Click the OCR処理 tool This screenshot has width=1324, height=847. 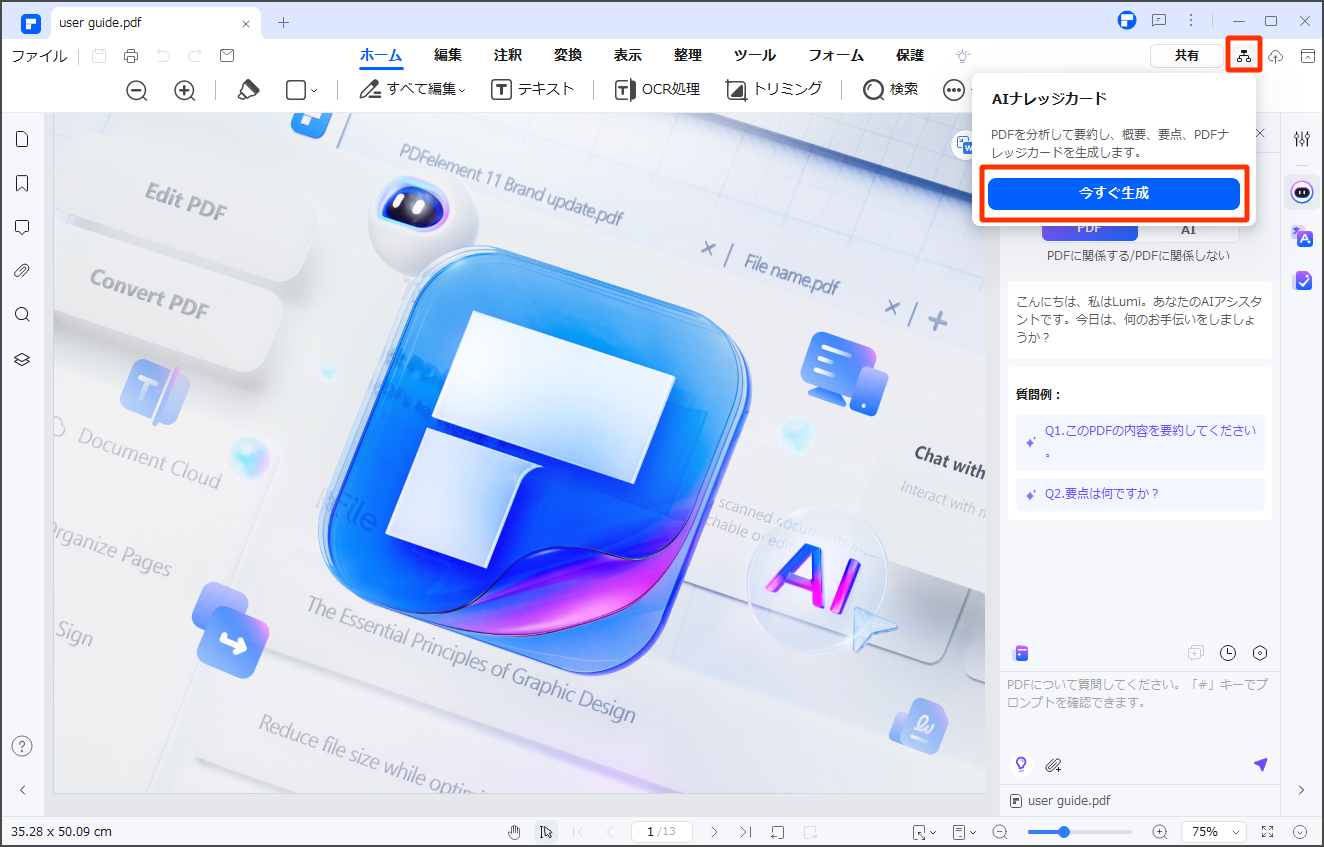pyautogui.click(x=657, y=90)
